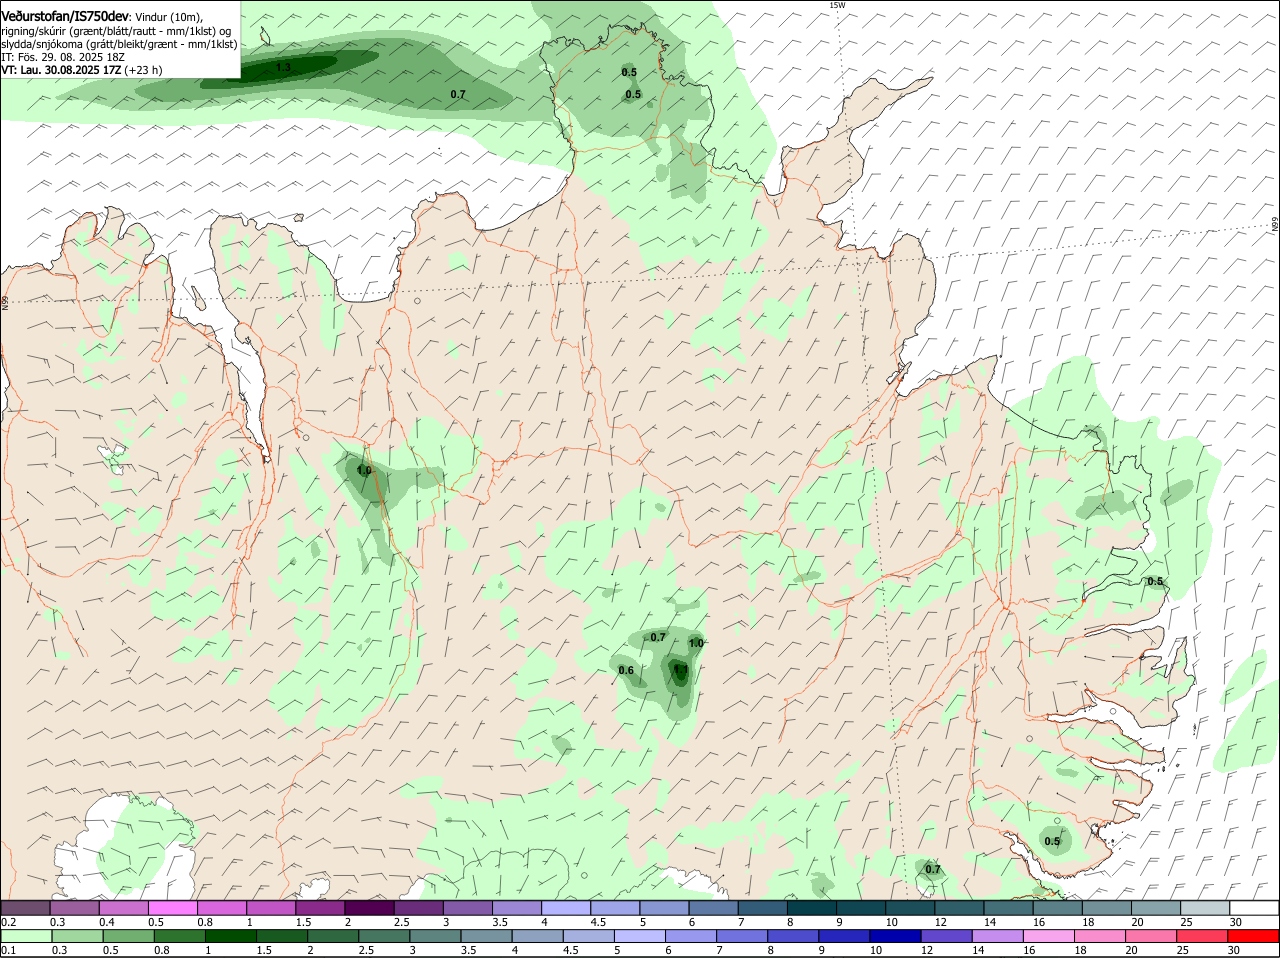Pick the dark purple upper legend swatch labeled 2
This screenshot has width=1280, height=958.
[x=369, y=907]
